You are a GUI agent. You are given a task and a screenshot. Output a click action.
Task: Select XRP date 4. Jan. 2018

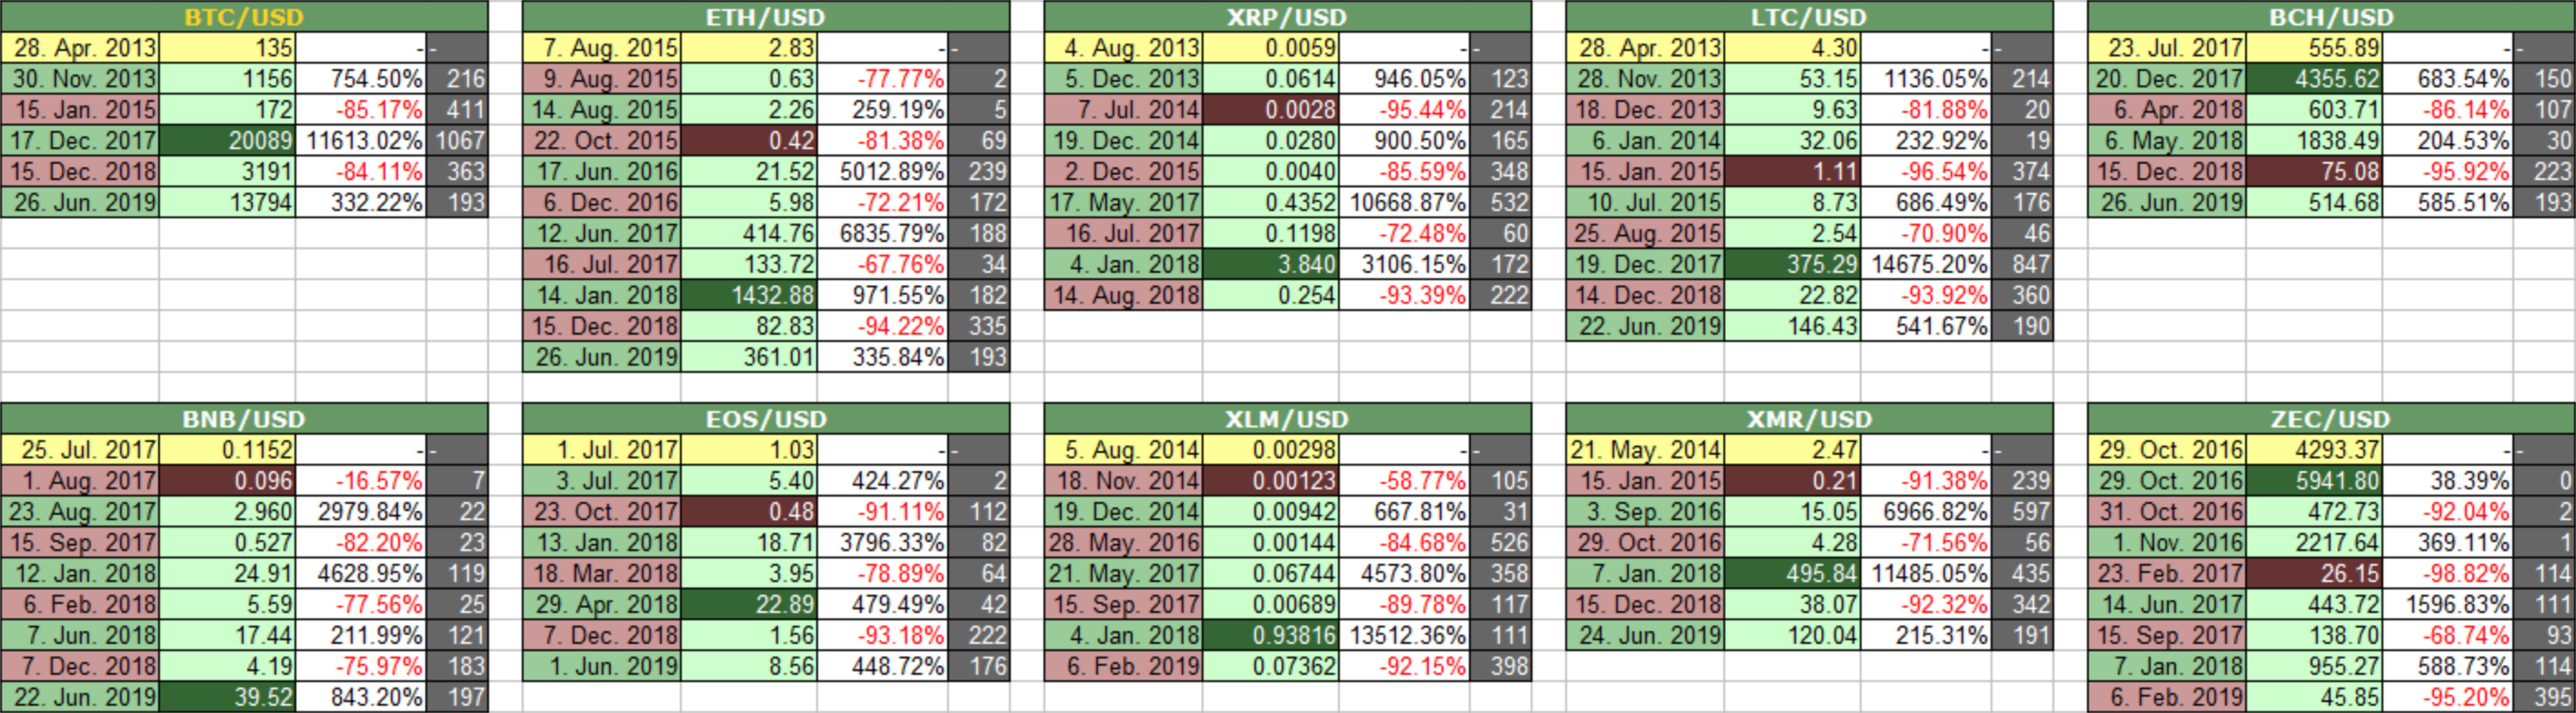click(1124, 265)
